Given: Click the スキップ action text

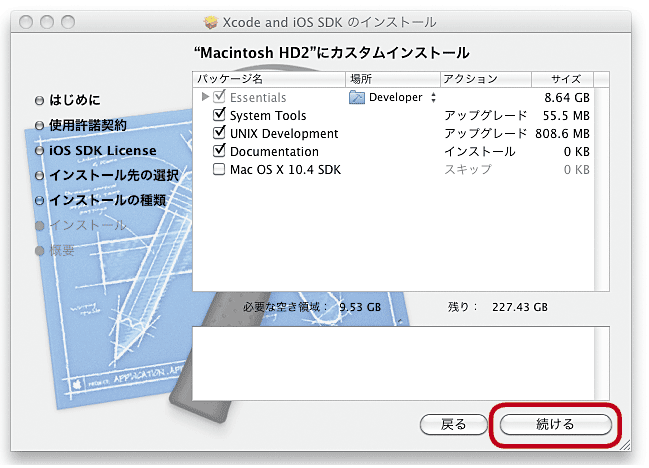Looking at the screenshot, I should [468, 170].
